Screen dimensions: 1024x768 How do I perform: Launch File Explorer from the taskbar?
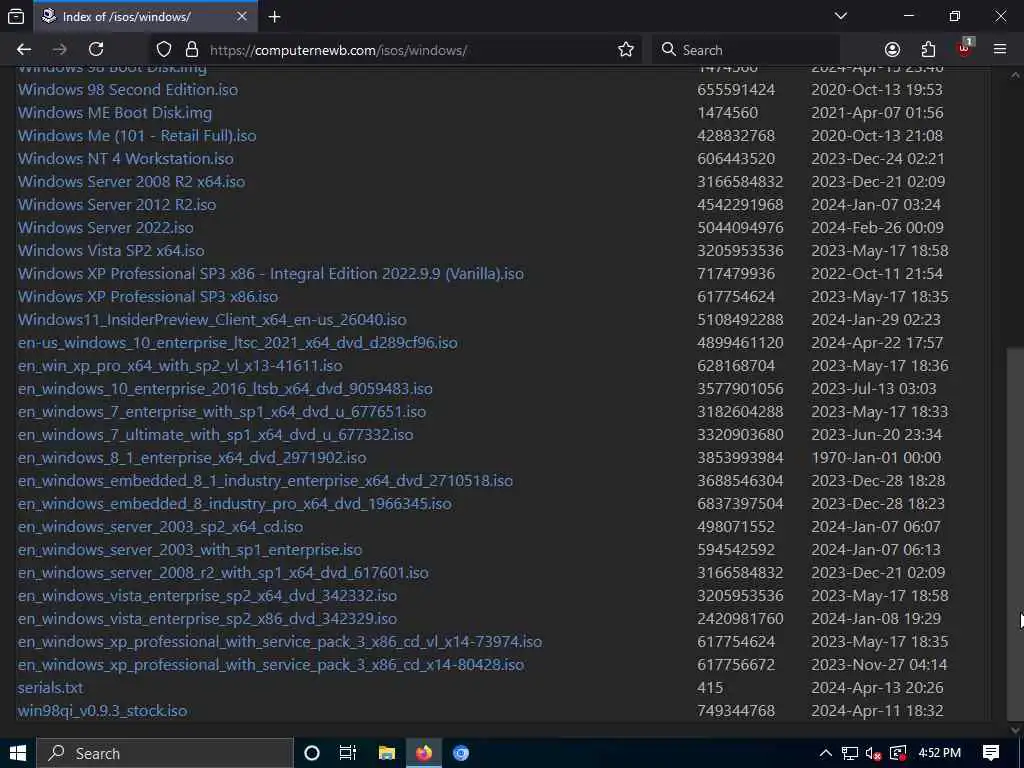click(387, 753)
